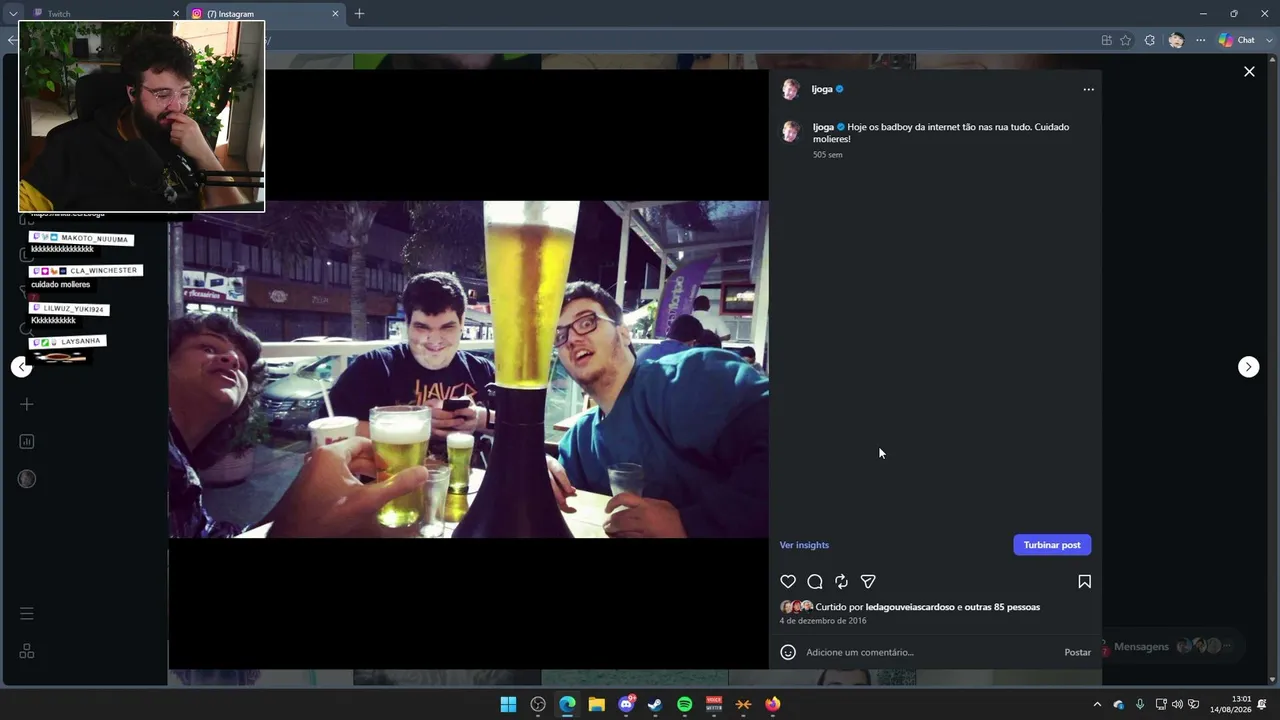Screen dimensions: 1280x720
Task: Open the Copilot Chat button
Action: (1236, 40)
